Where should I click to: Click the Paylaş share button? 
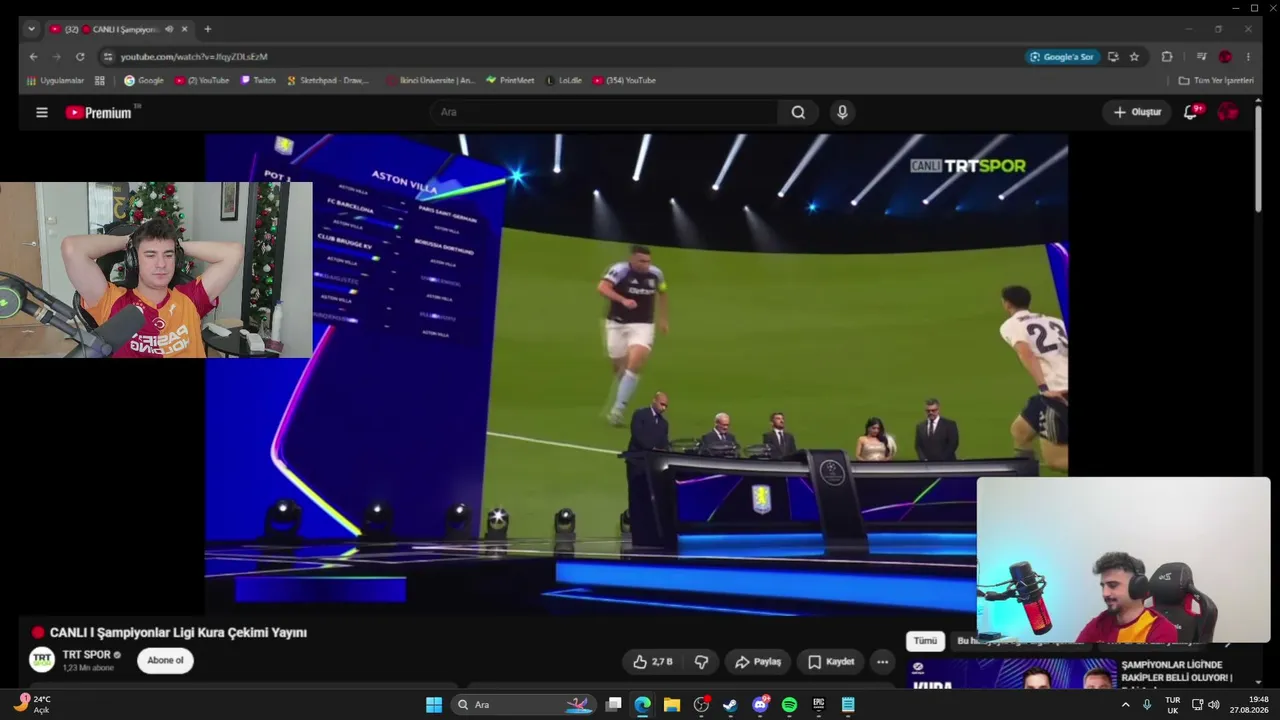[758, 662]
